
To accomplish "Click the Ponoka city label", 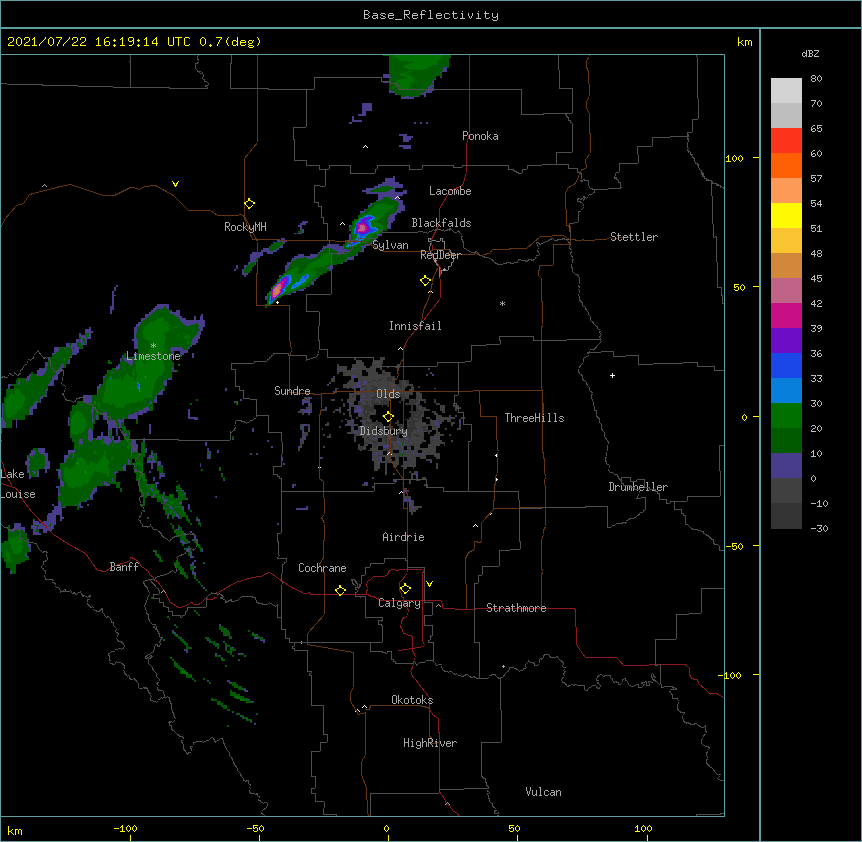I will 480,136.
